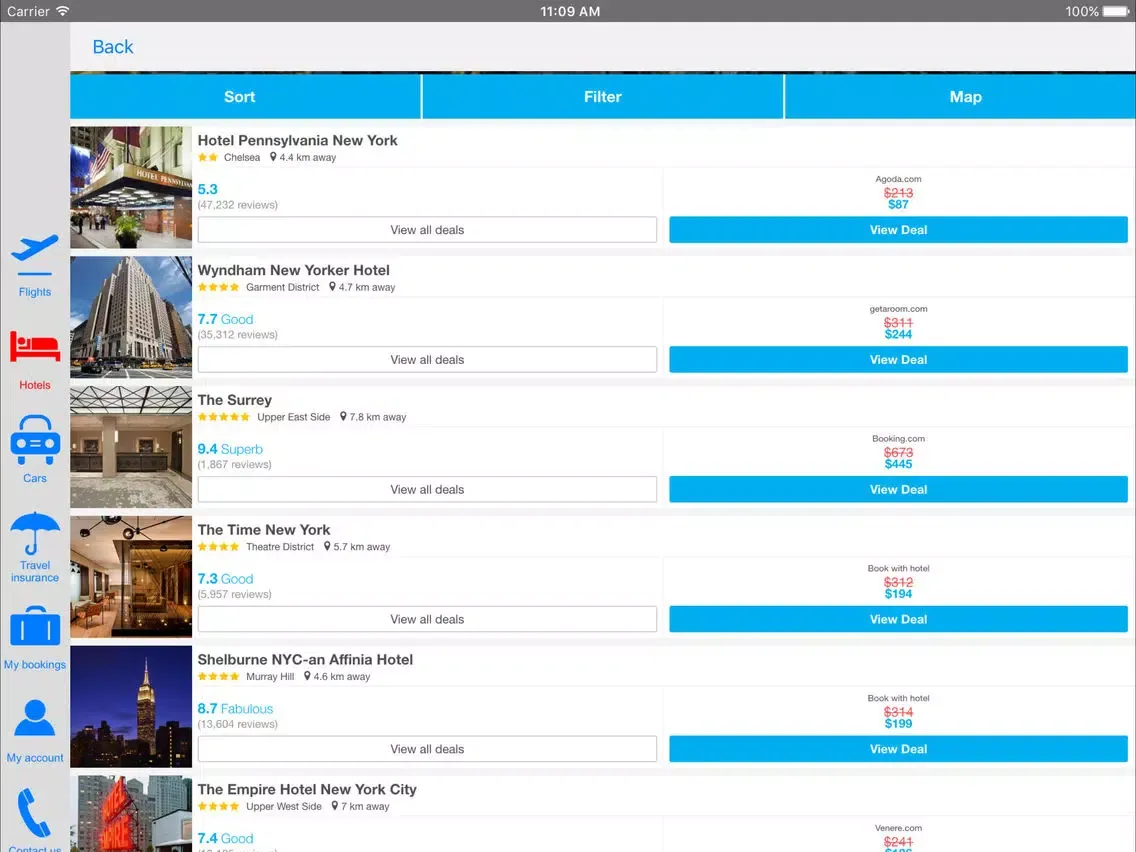Tap Garment District neighborhood label
Viewport: 1136px width, 852px height.
pos(283,288)
